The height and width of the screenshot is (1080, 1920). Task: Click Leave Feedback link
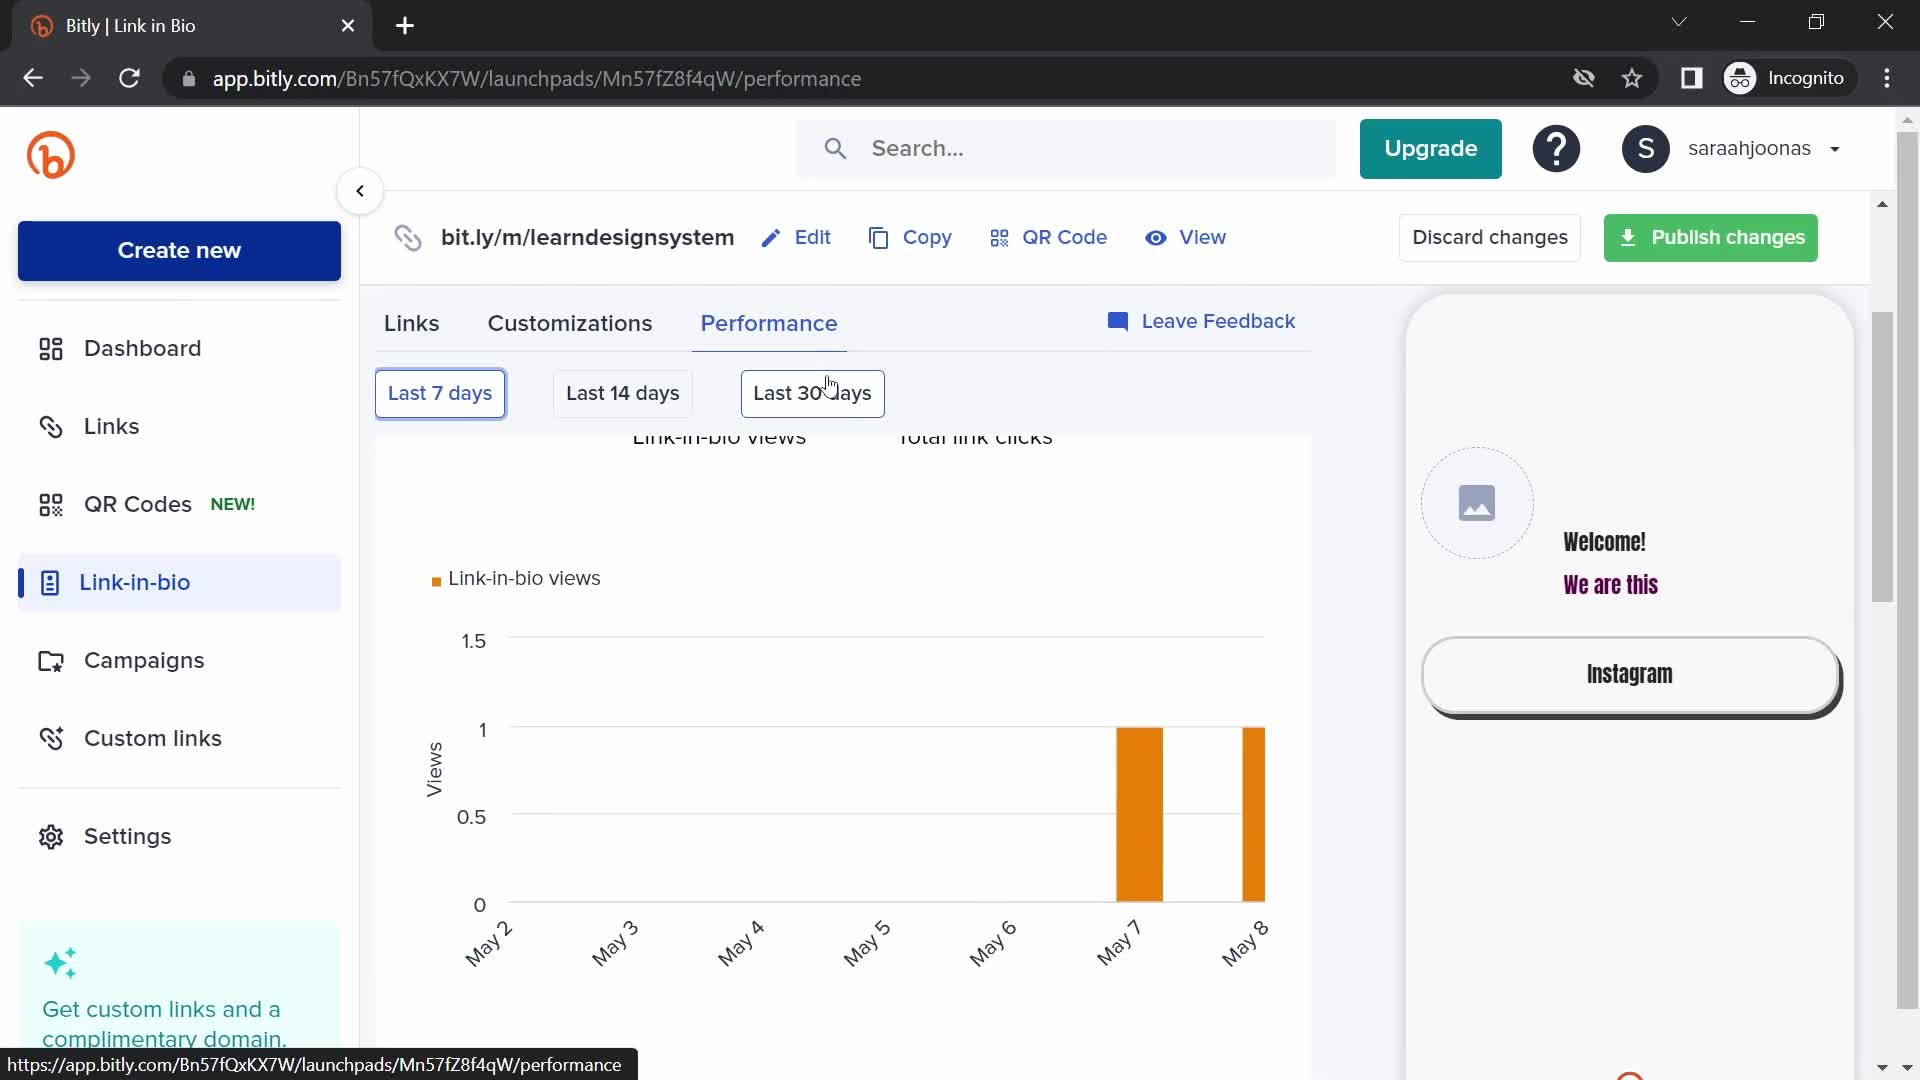click(1201, 322)
